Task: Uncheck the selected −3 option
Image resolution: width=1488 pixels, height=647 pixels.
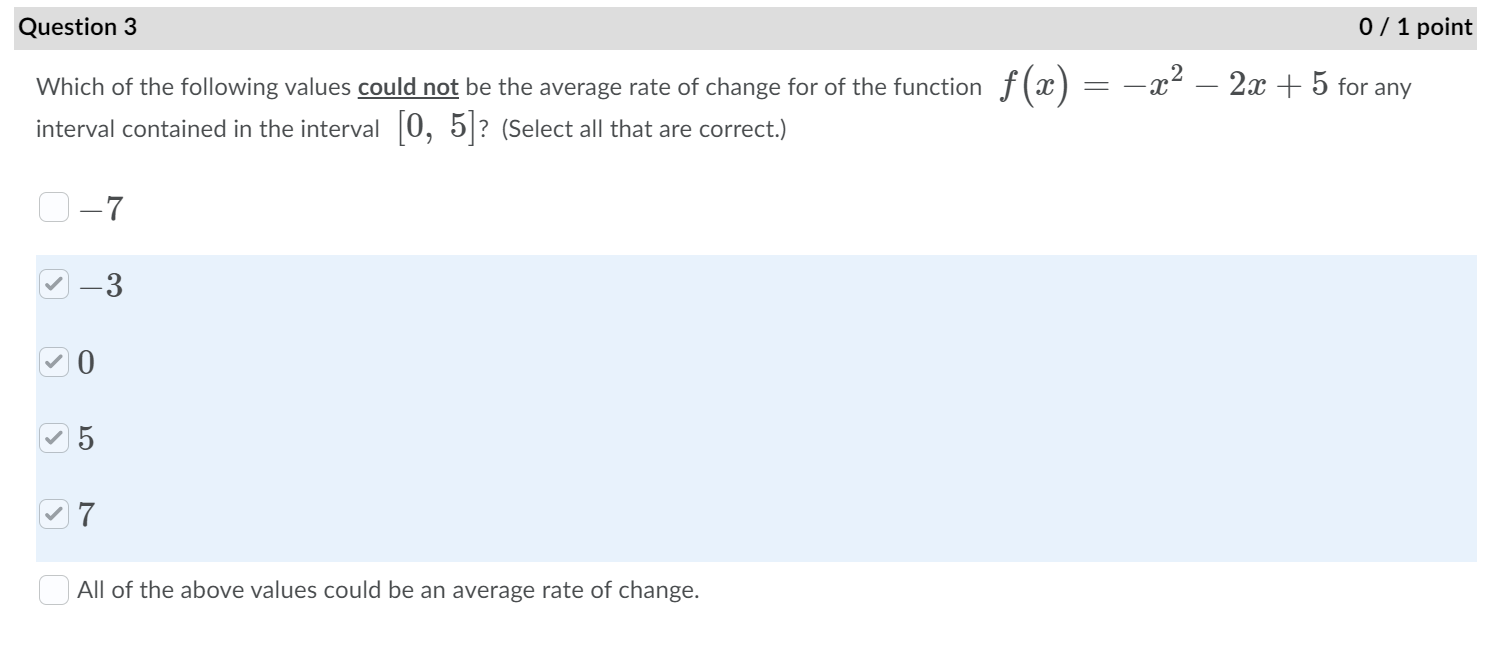Action: (x=56, y=285)
